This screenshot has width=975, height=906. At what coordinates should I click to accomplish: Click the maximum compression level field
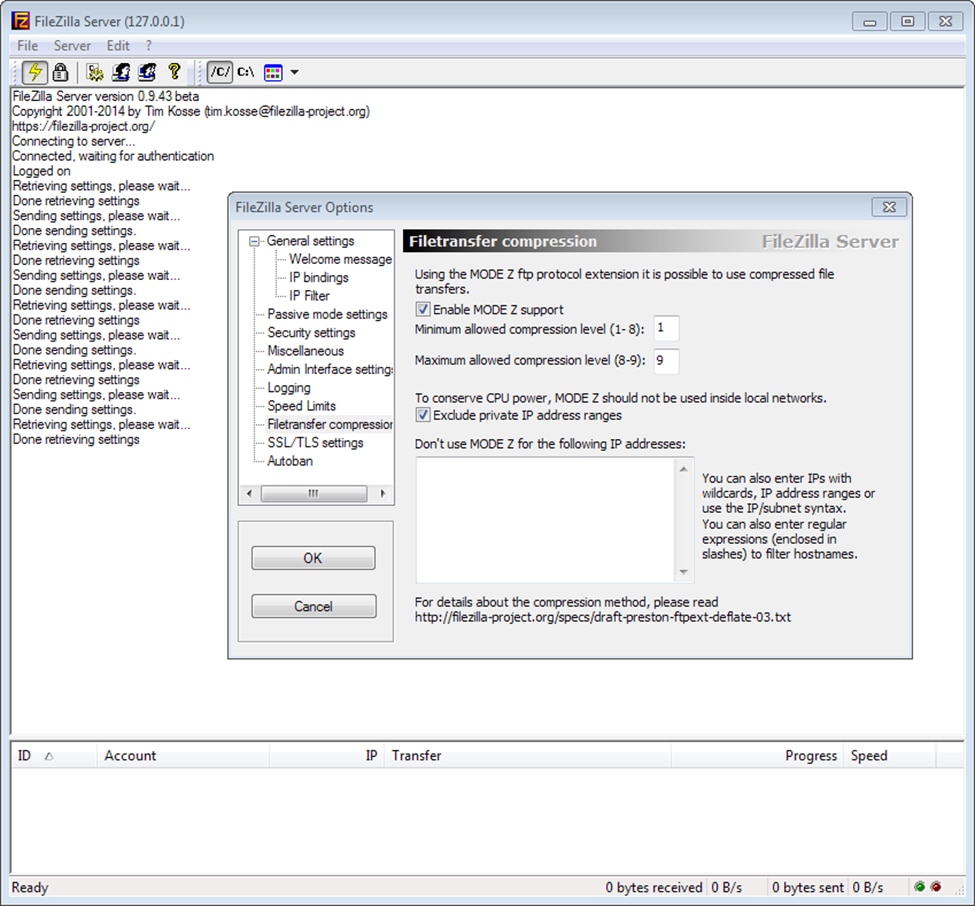(x=666, y=361)
